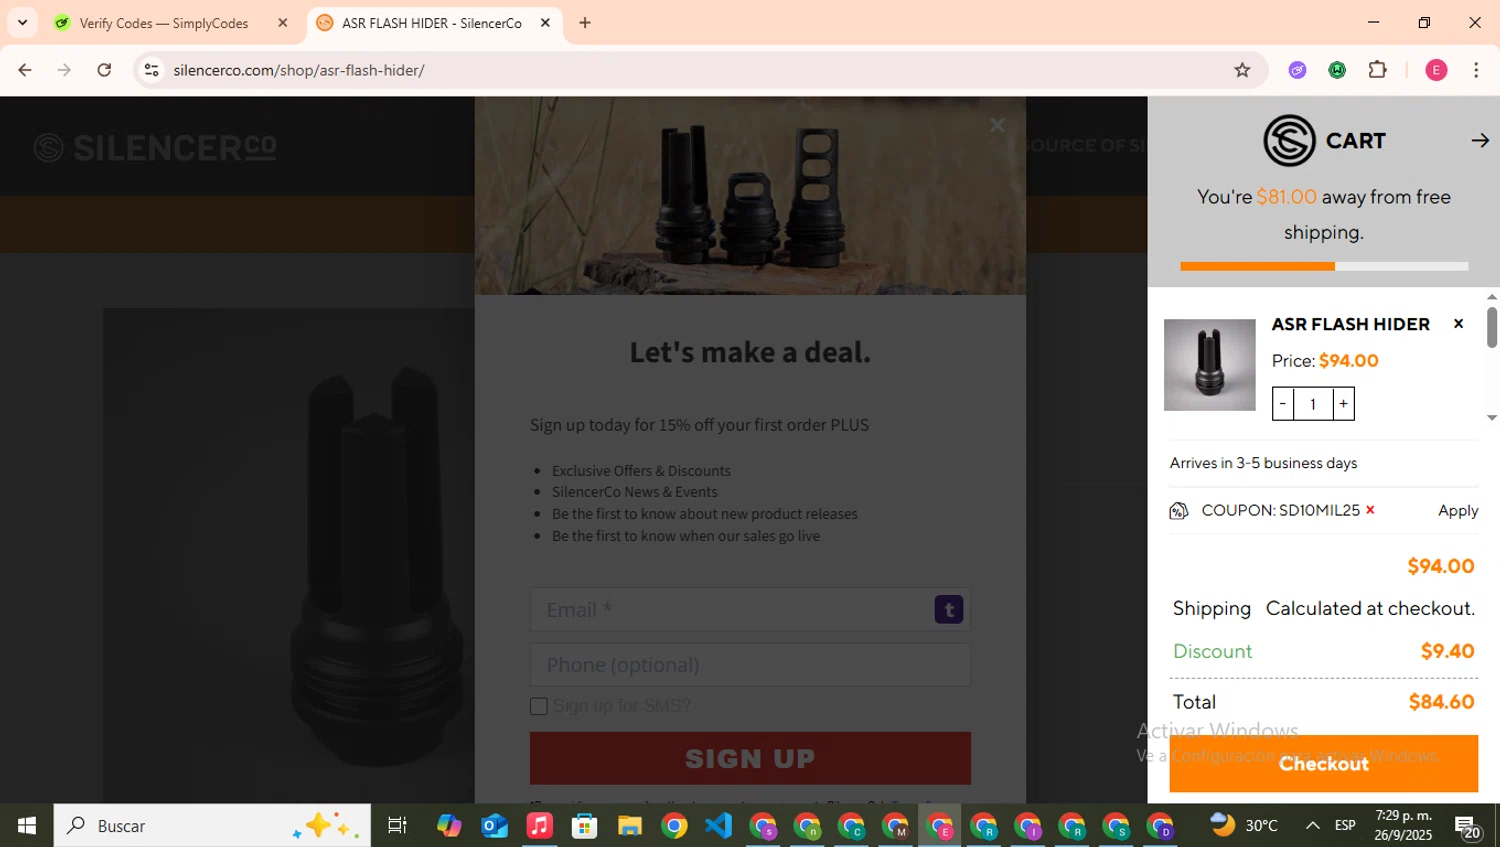
Task: Open Chrome profile D taskbar icon
Action: (x=1160, y=827)
